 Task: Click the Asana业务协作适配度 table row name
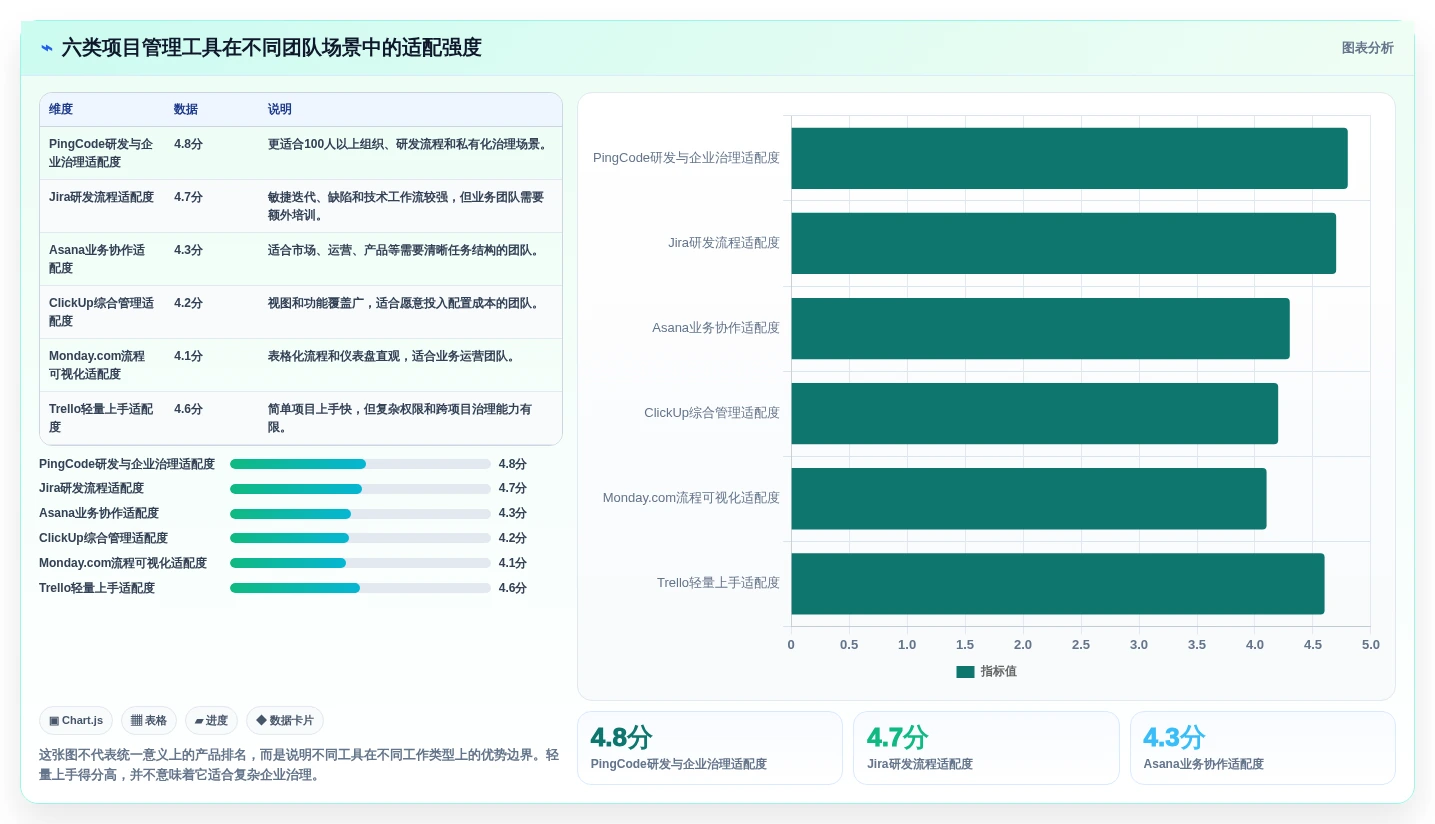pyautogui.click(x=97, y=259)
